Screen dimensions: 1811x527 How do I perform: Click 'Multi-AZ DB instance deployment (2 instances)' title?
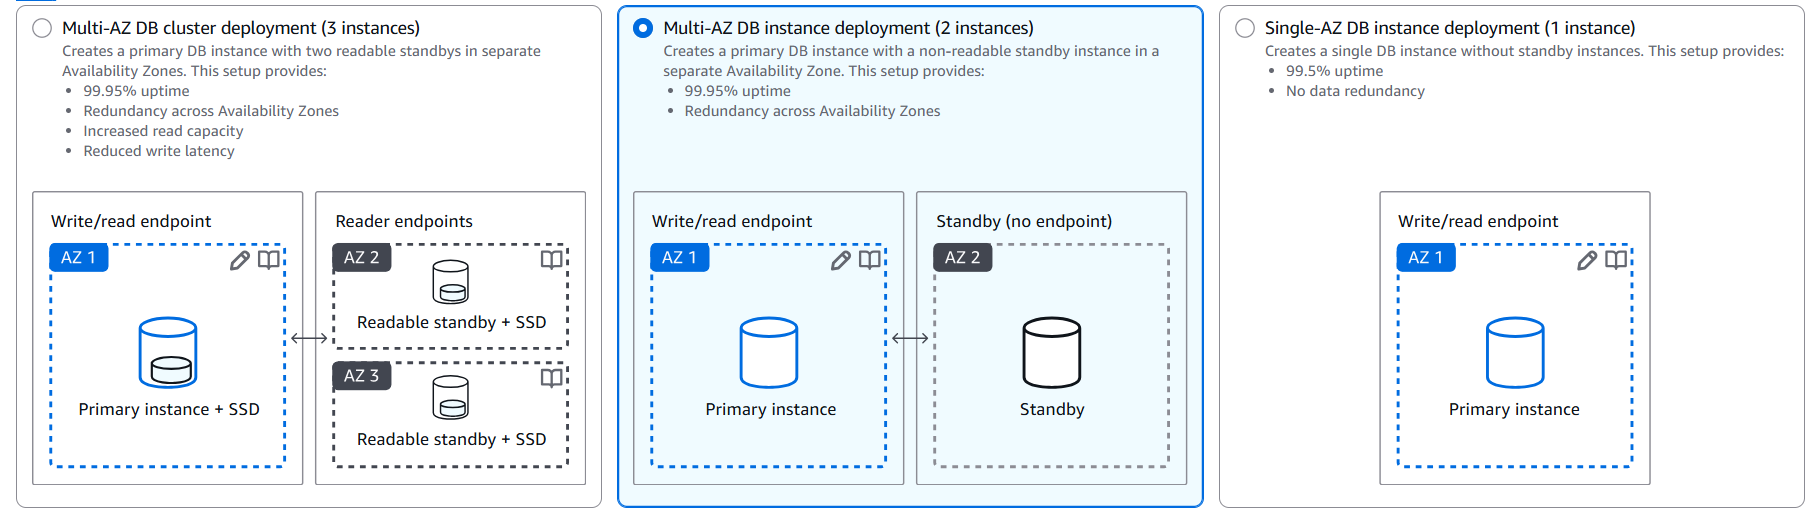(x=849, y=28)
